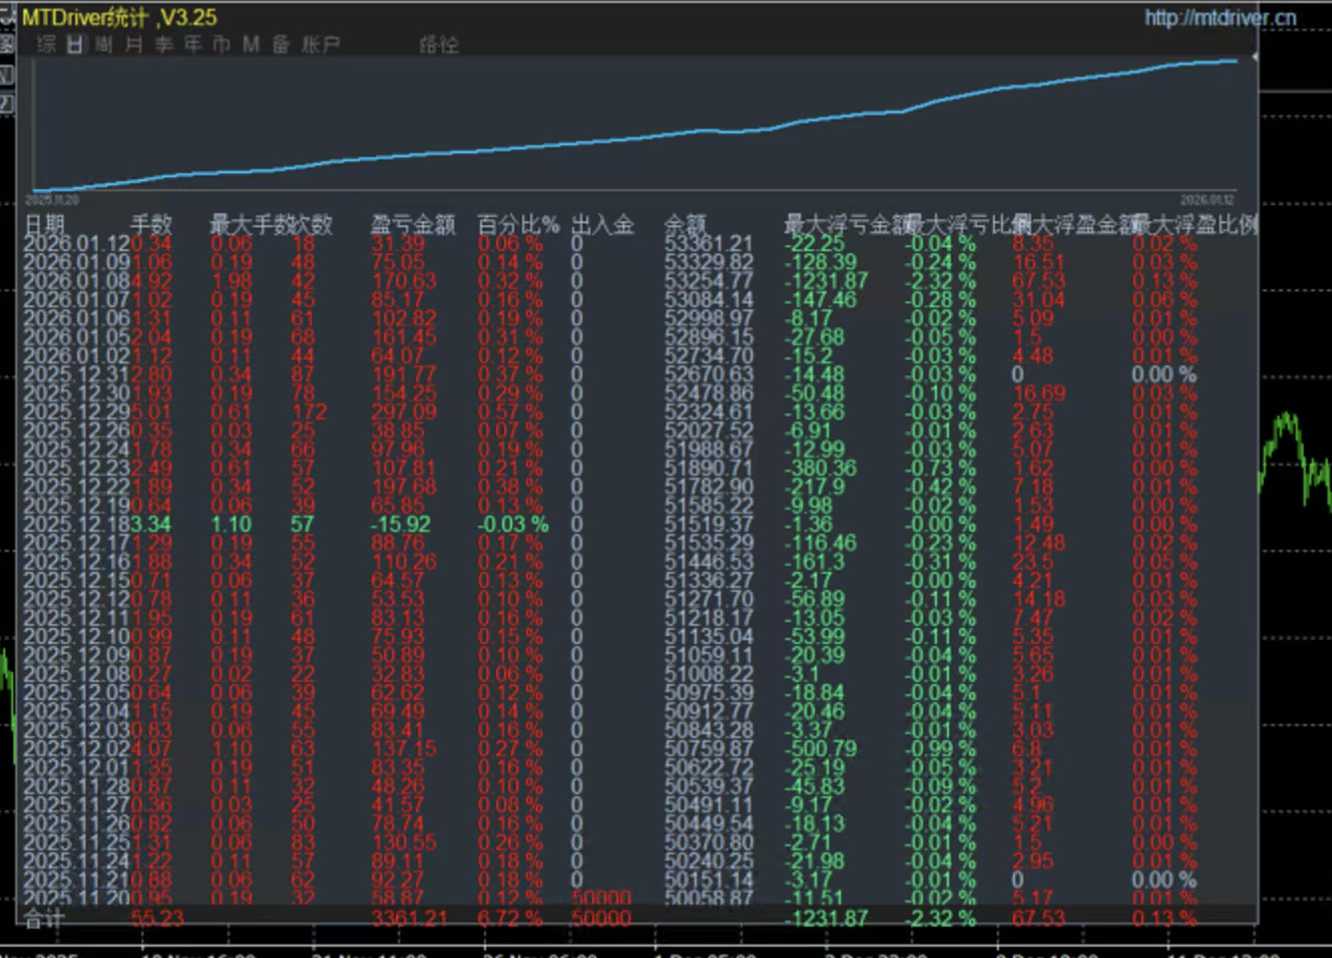1332x958 pixels.
Task: Click the green 3.34 lots value
Action: click(151, 524)
